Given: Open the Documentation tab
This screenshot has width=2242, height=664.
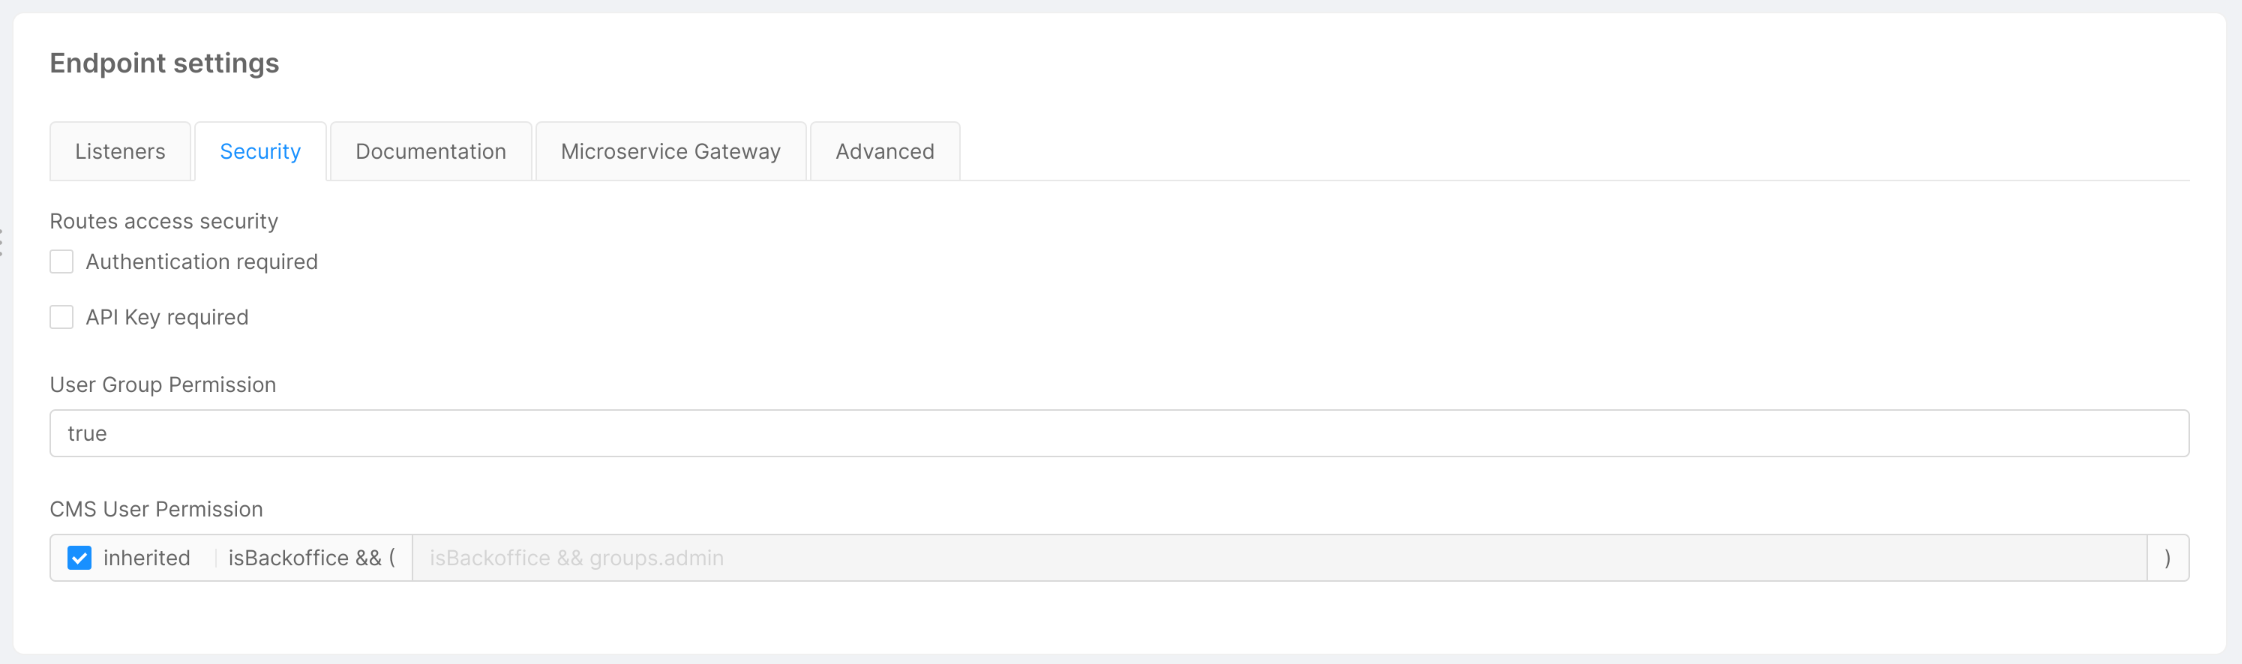Looking at the screenshot, I should point(431,152).
